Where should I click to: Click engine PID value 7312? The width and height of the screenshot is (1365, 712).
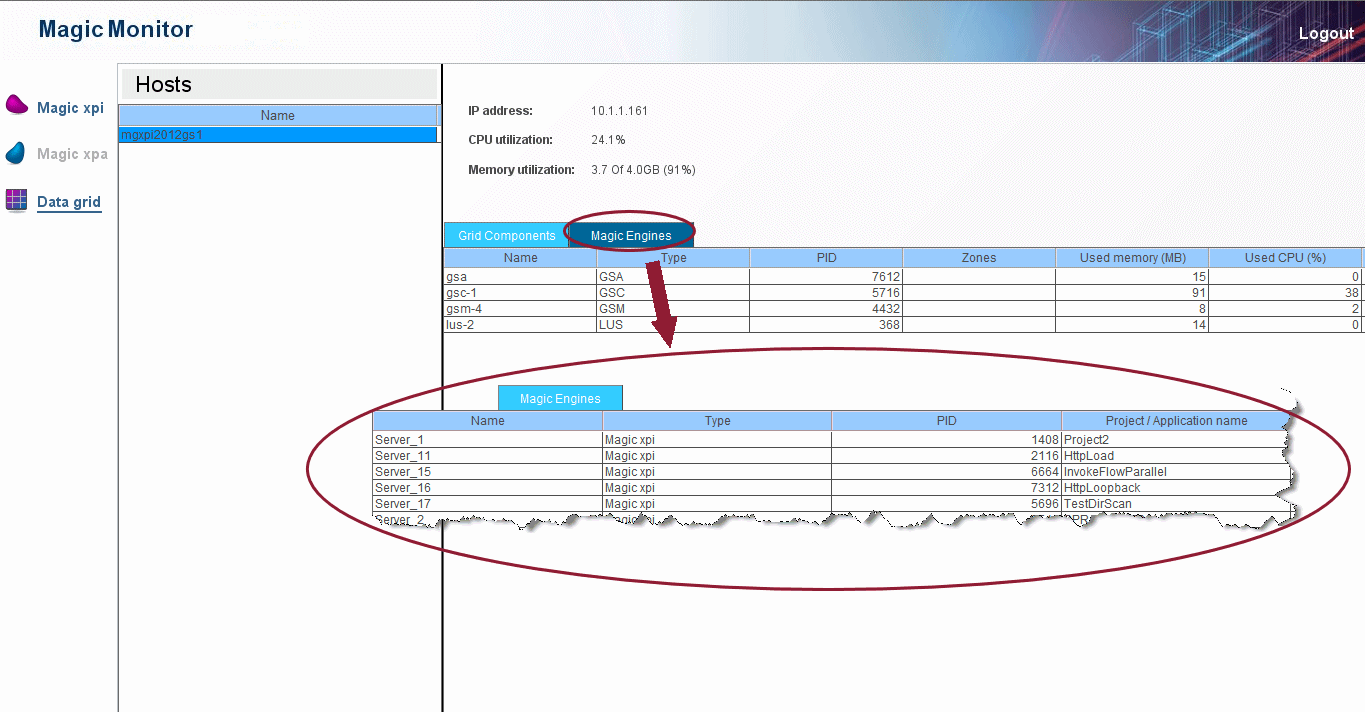pos(1043,487)
